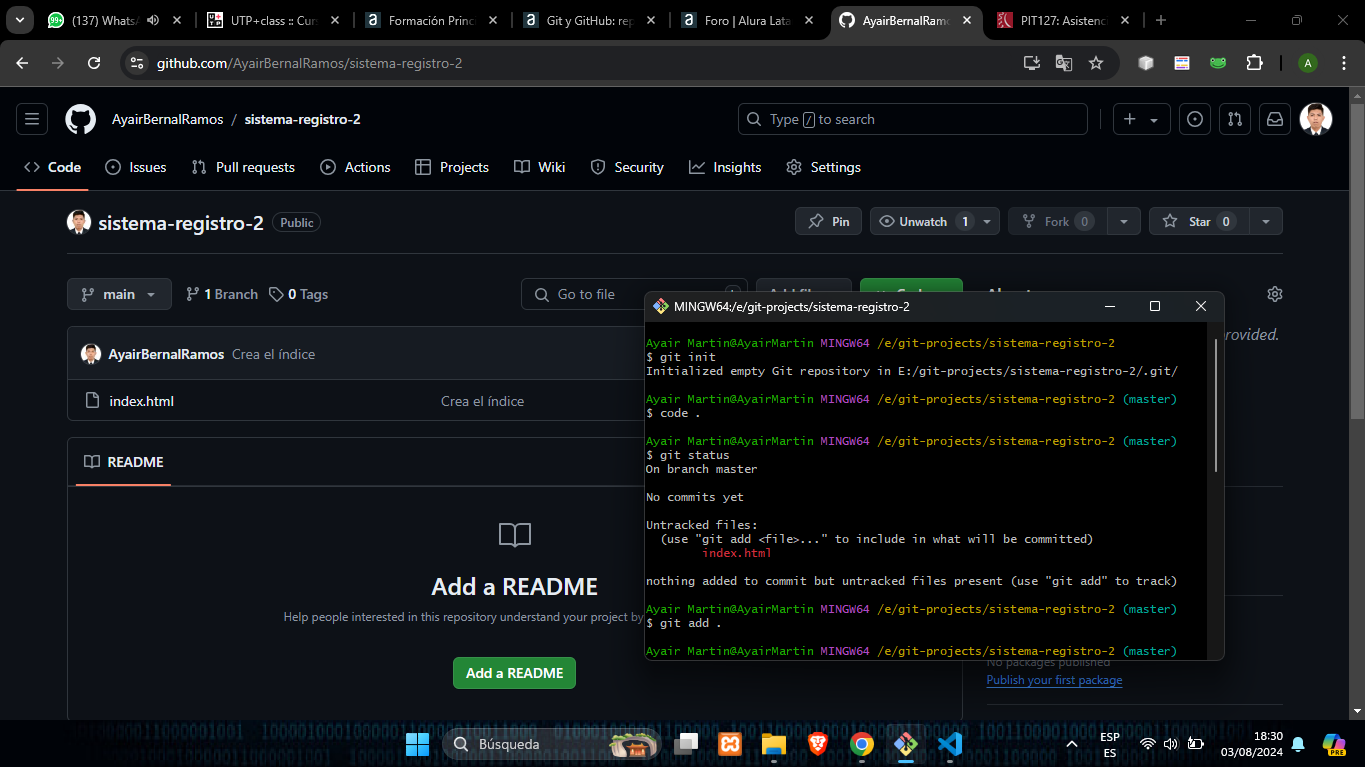This screenshot has width=1365, height=767.
Task: Open the clock and date in taskbar
Action: click(1251, 744)
